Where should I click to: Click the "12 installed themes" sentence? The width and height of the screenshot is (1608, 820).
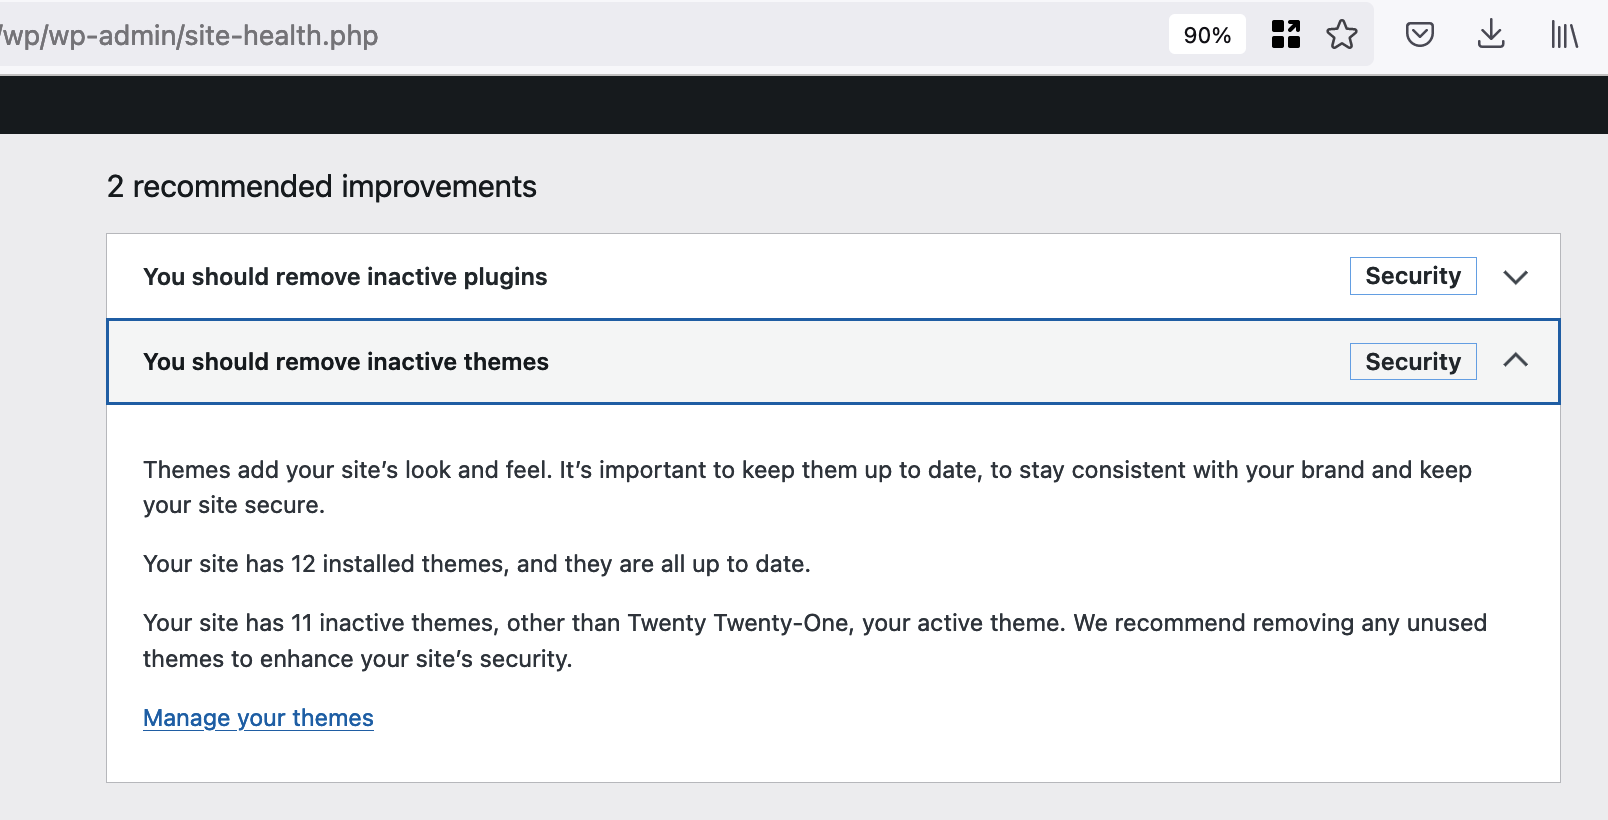tap(476, 564)
